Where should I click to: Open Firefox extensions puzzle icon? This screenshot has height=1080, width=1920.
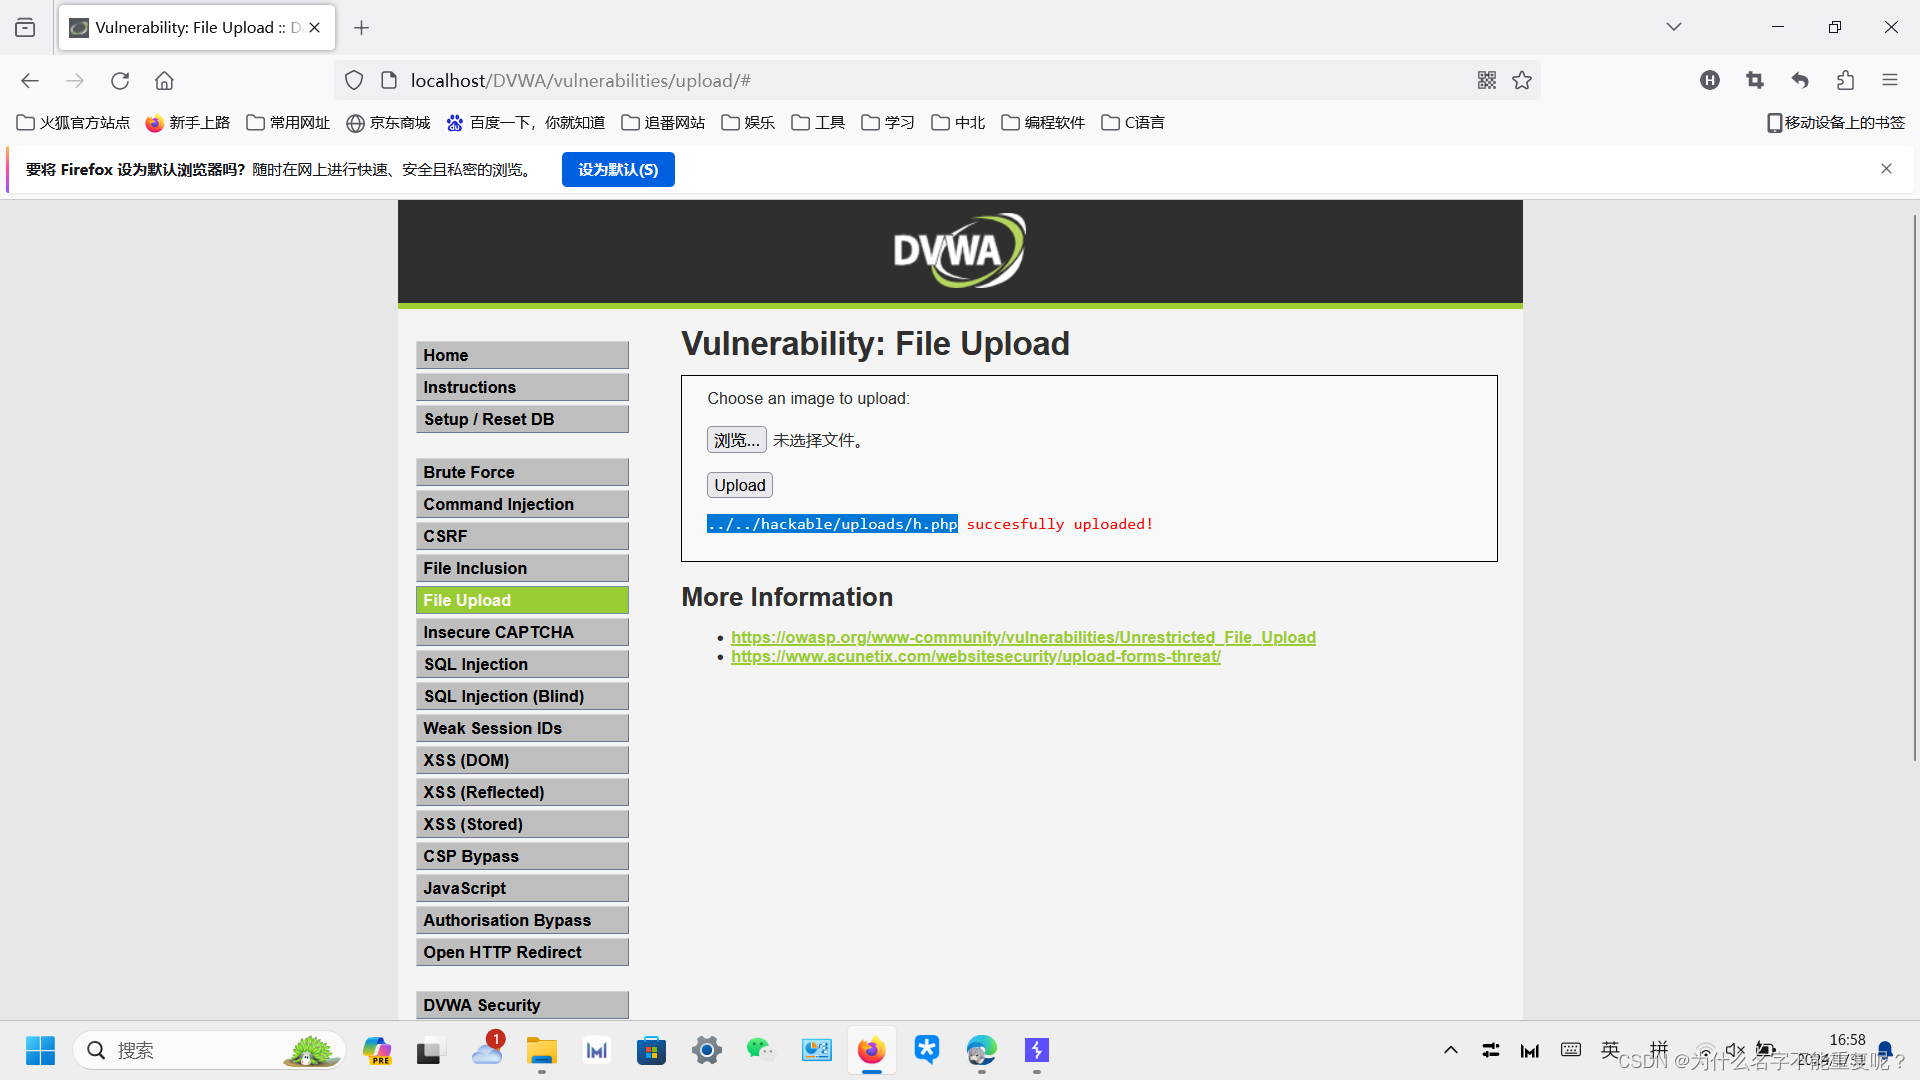1845,81
